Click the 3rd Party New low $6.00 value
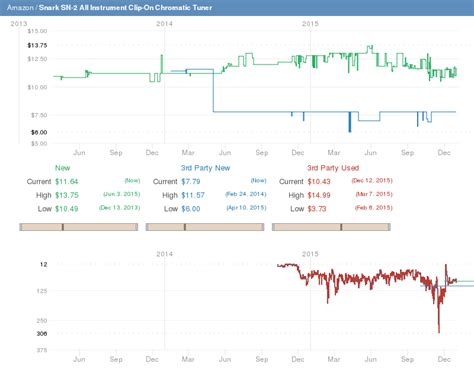474x373 pixels. [x=191, y=209]
